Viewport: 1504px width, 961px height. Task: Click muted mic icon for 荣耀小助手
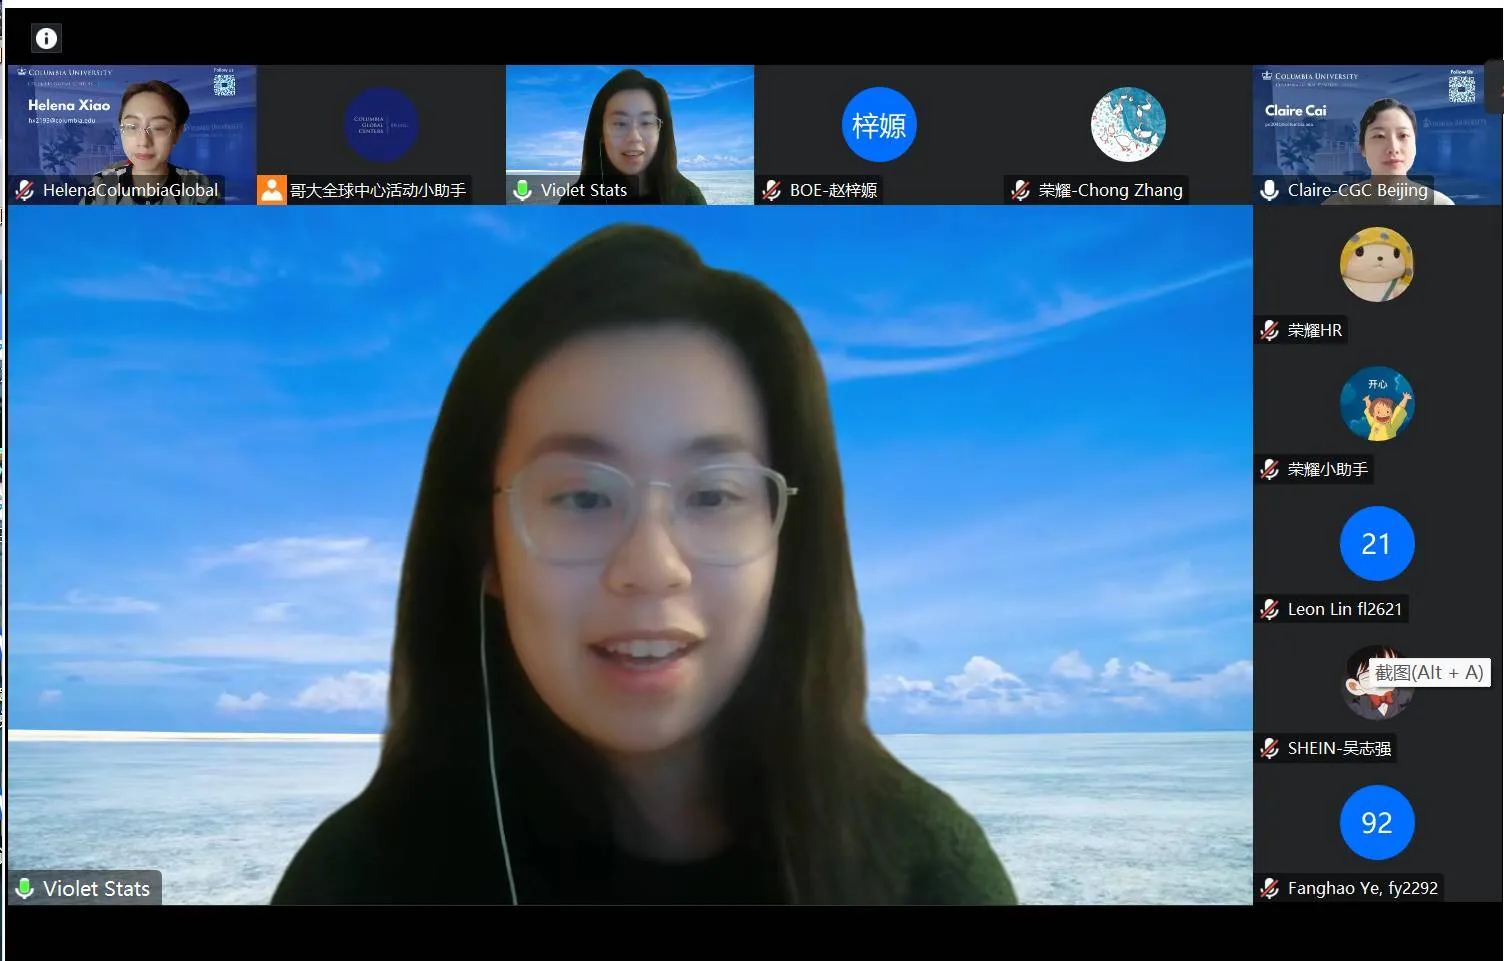click(1269, 469)
